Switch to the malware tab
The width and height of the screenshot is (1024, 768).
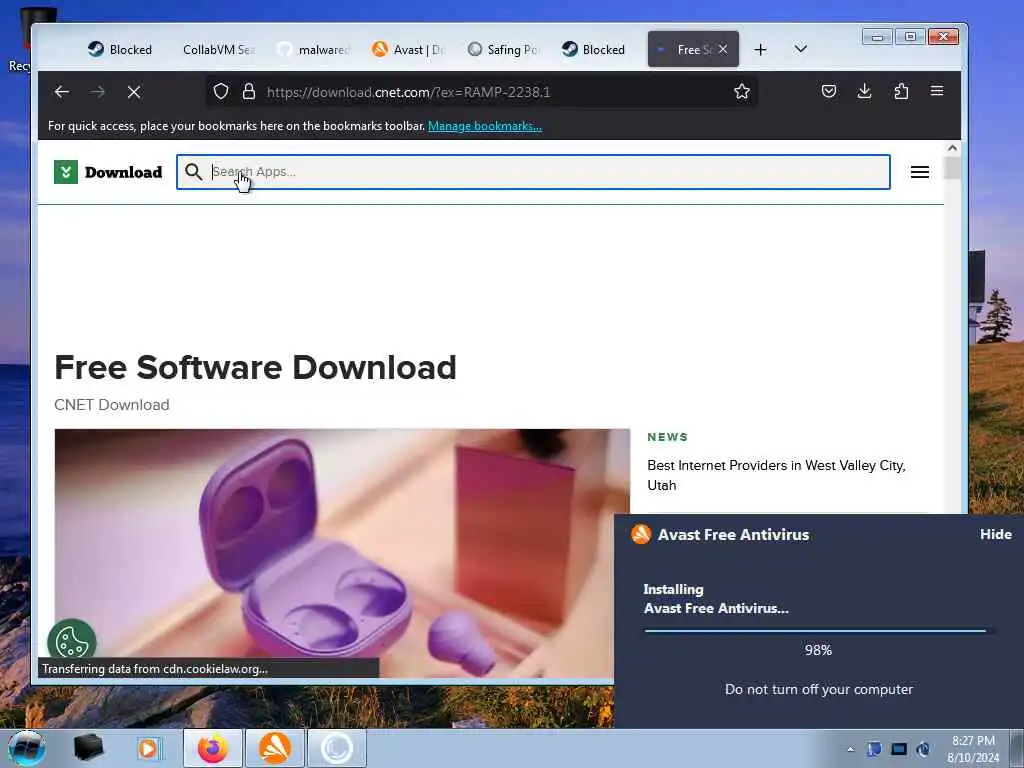tap(313, 50)
